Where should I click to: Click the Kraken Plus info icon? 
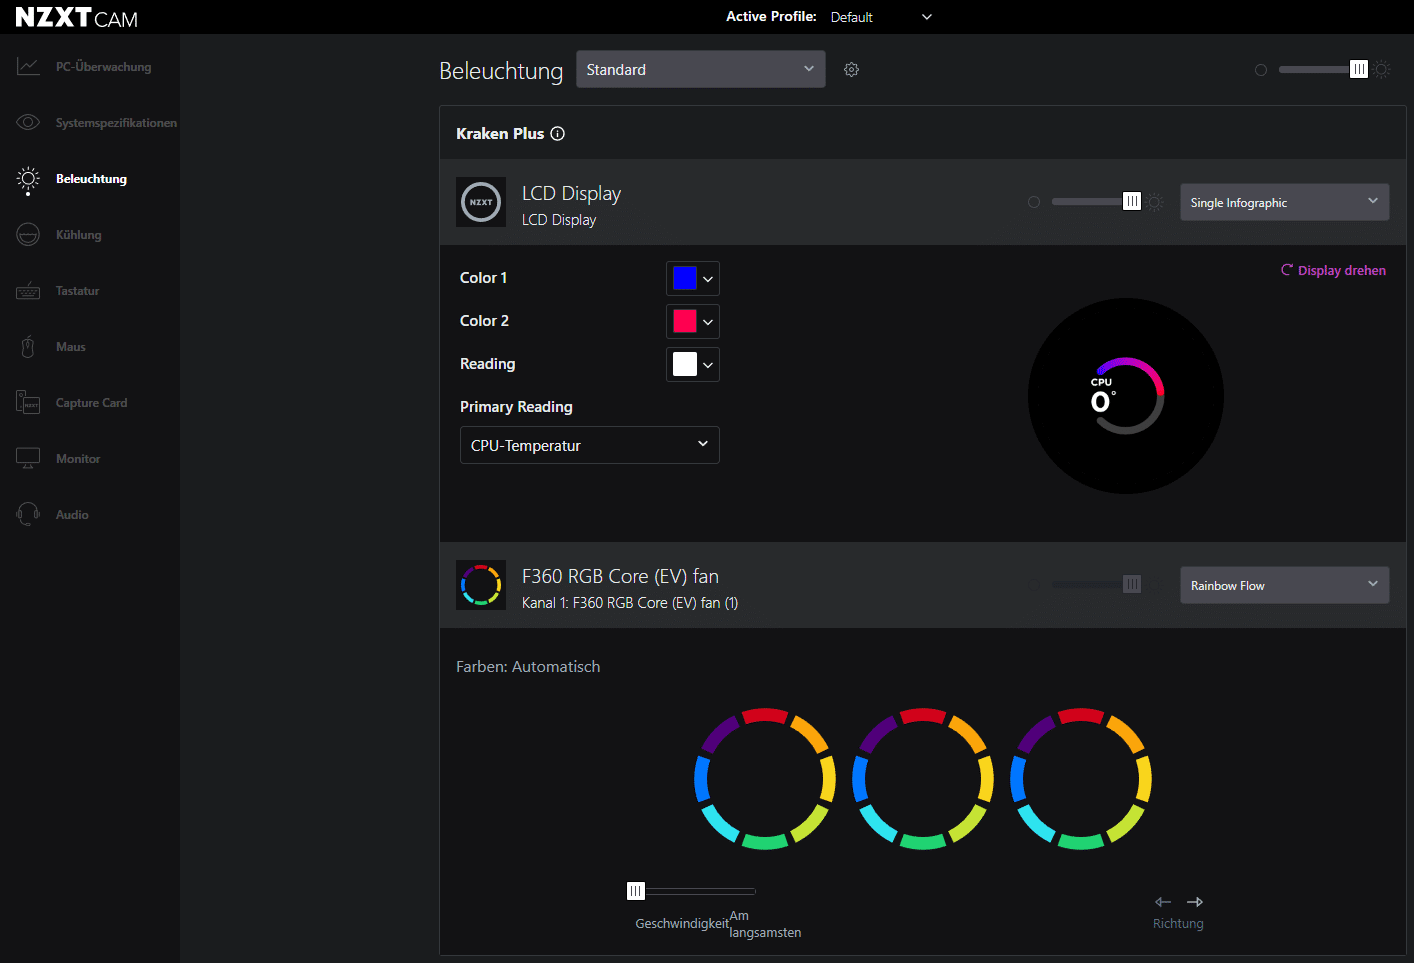pos(558,134)
